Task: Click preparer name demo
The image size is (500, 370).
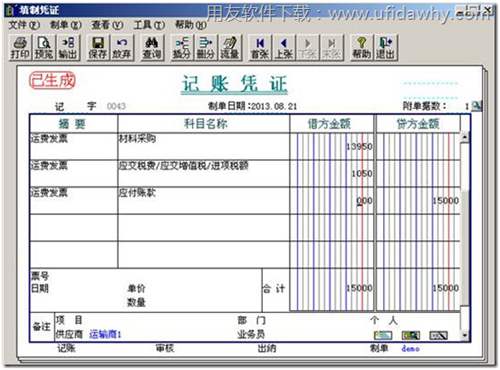Action: coord(410,349)
